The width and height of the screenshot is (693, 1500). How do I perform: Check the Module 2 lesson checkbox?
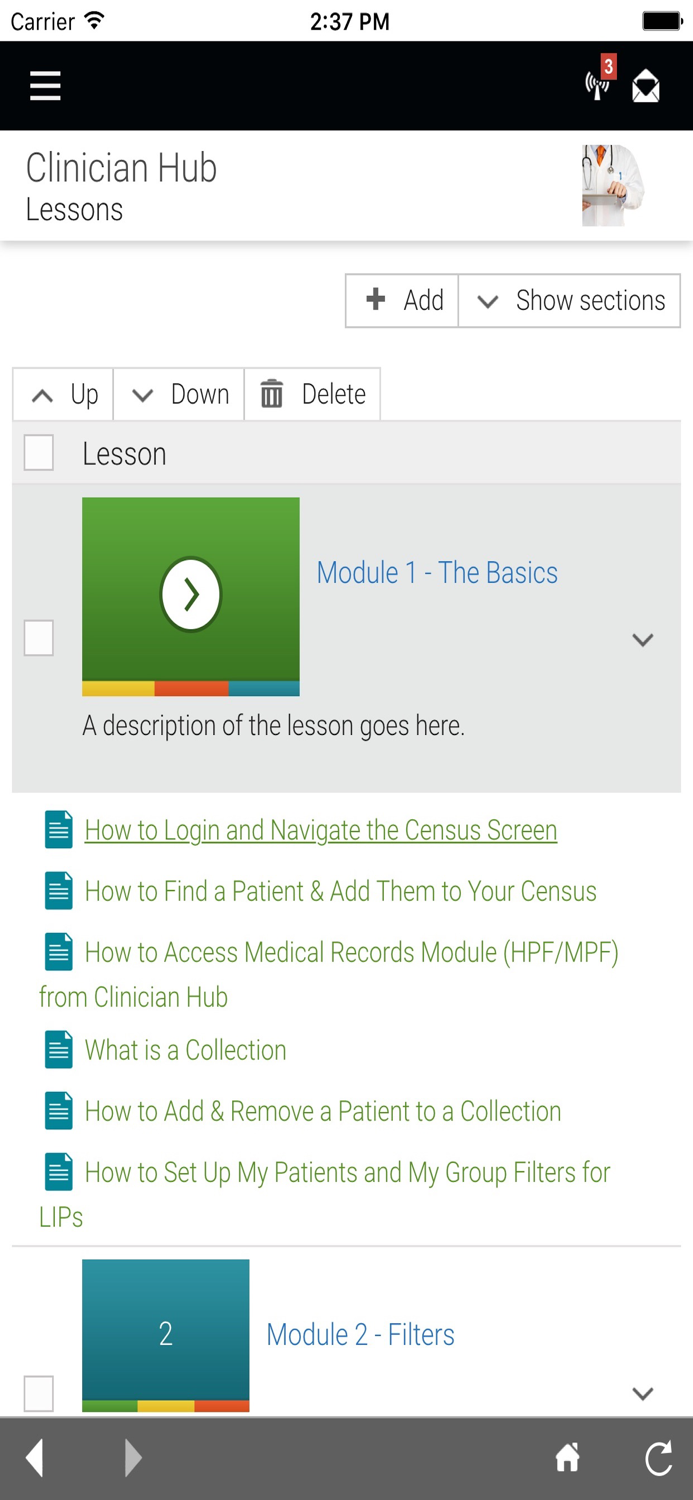pos(37,1390)
